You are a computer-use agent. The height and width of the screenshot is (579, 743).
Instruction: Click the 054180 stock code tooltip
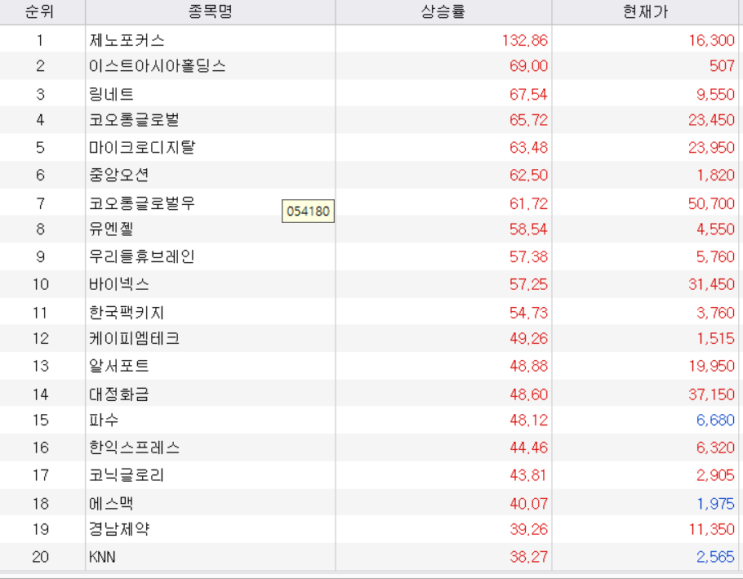[308, 211]
